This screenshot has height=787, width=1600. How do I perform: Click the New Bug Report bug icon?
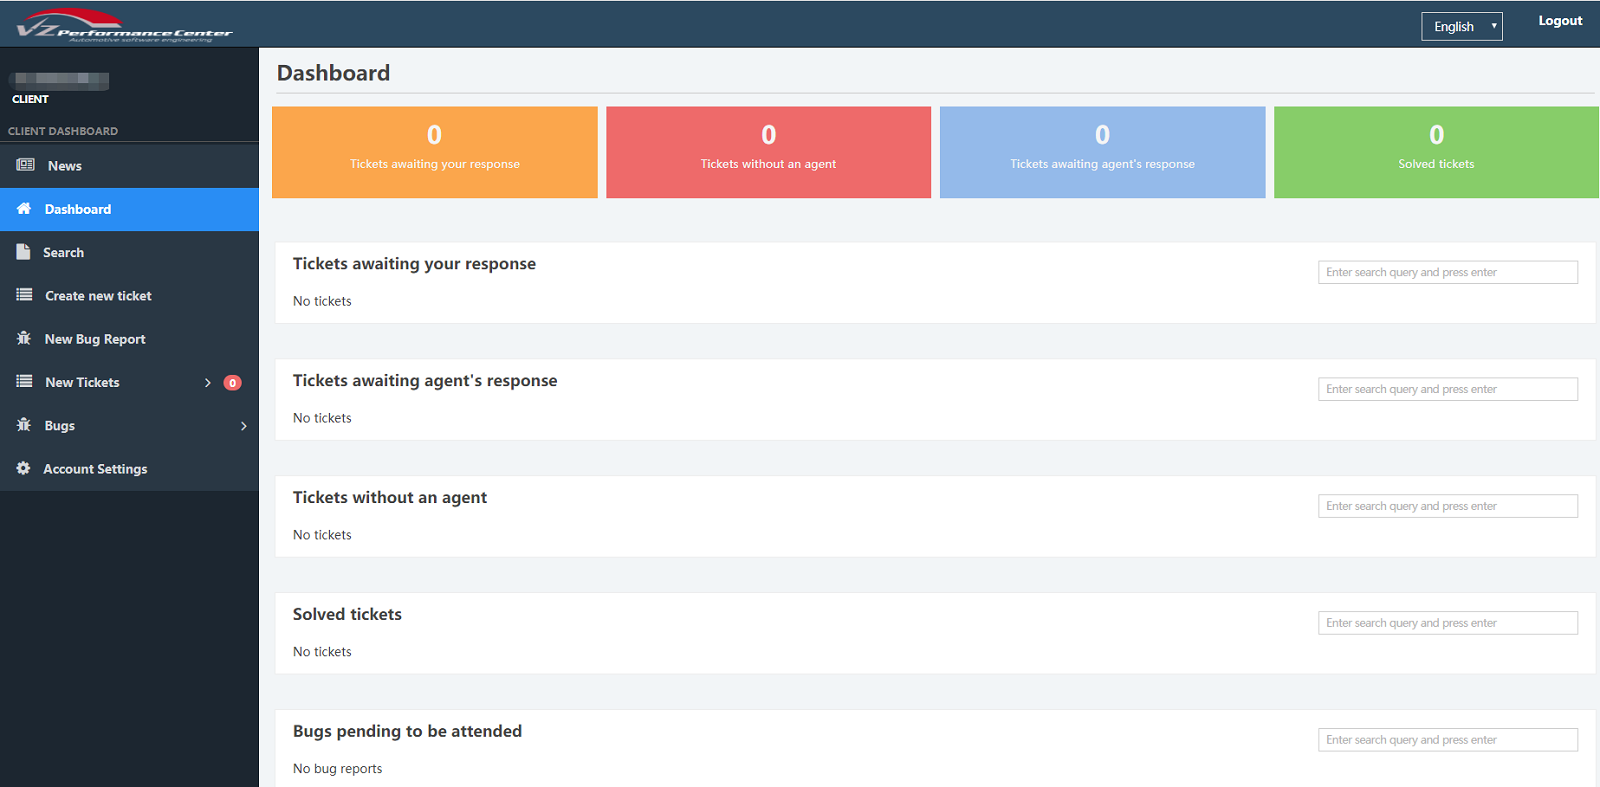(24, 338)
